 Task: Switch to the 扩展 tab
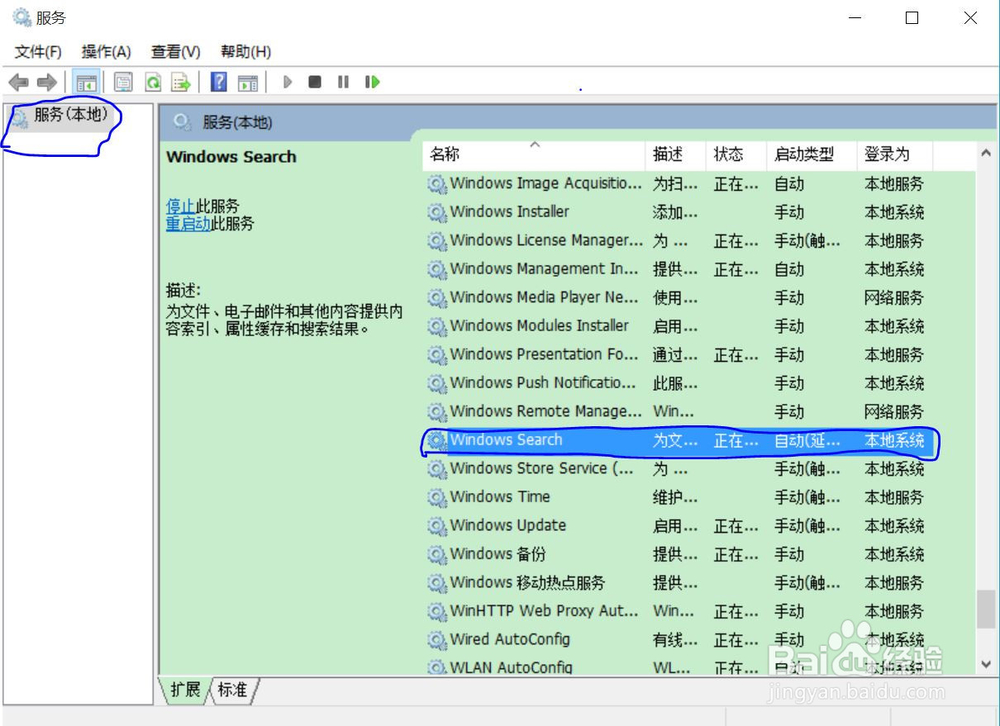click(185, 690)
